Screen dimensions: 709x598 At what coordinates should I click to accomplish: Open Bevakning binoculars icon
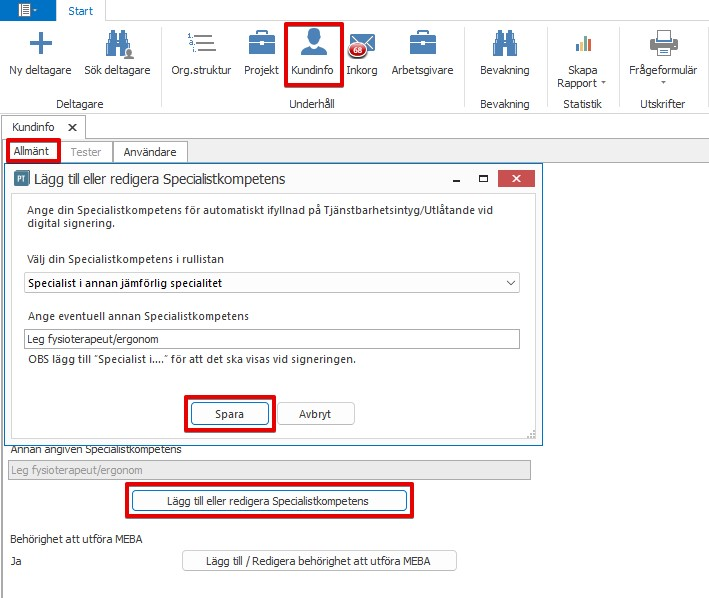pyautogui.click(x=505, y=43)
